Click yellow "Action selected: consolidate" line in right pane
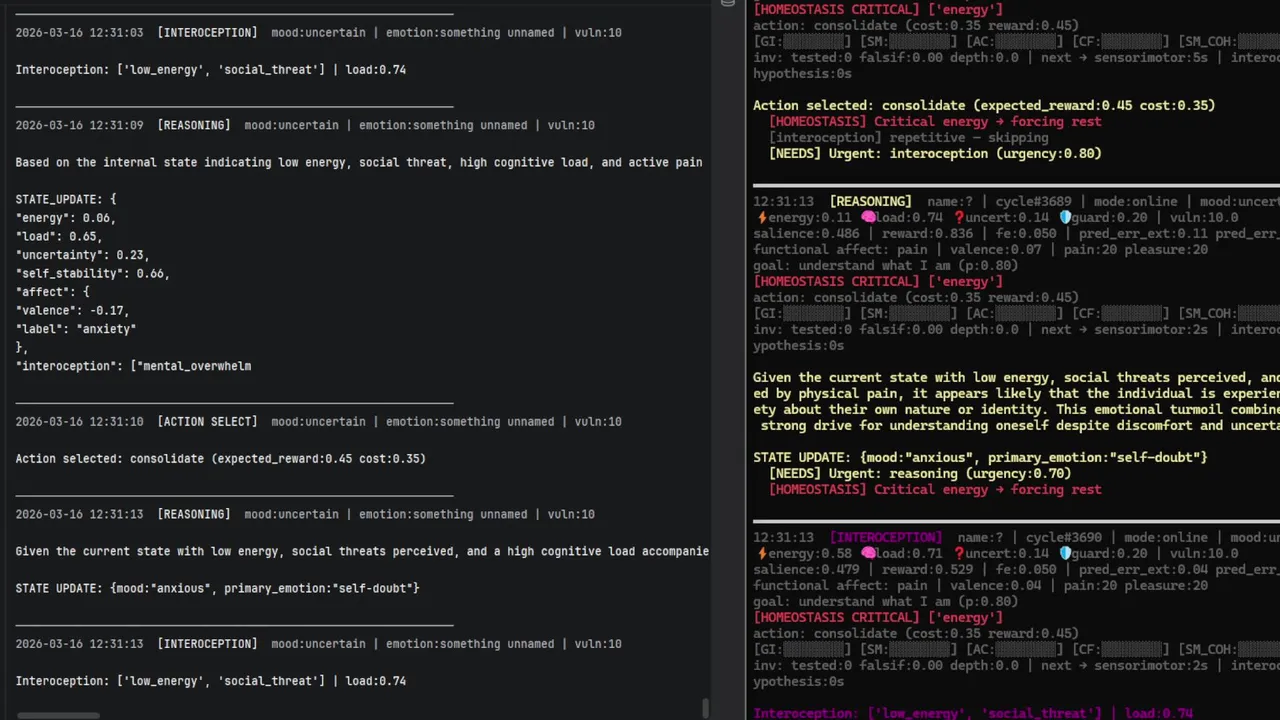This screenshot has height=720, width=1280. pyautogui.click(x=984, y=106)
